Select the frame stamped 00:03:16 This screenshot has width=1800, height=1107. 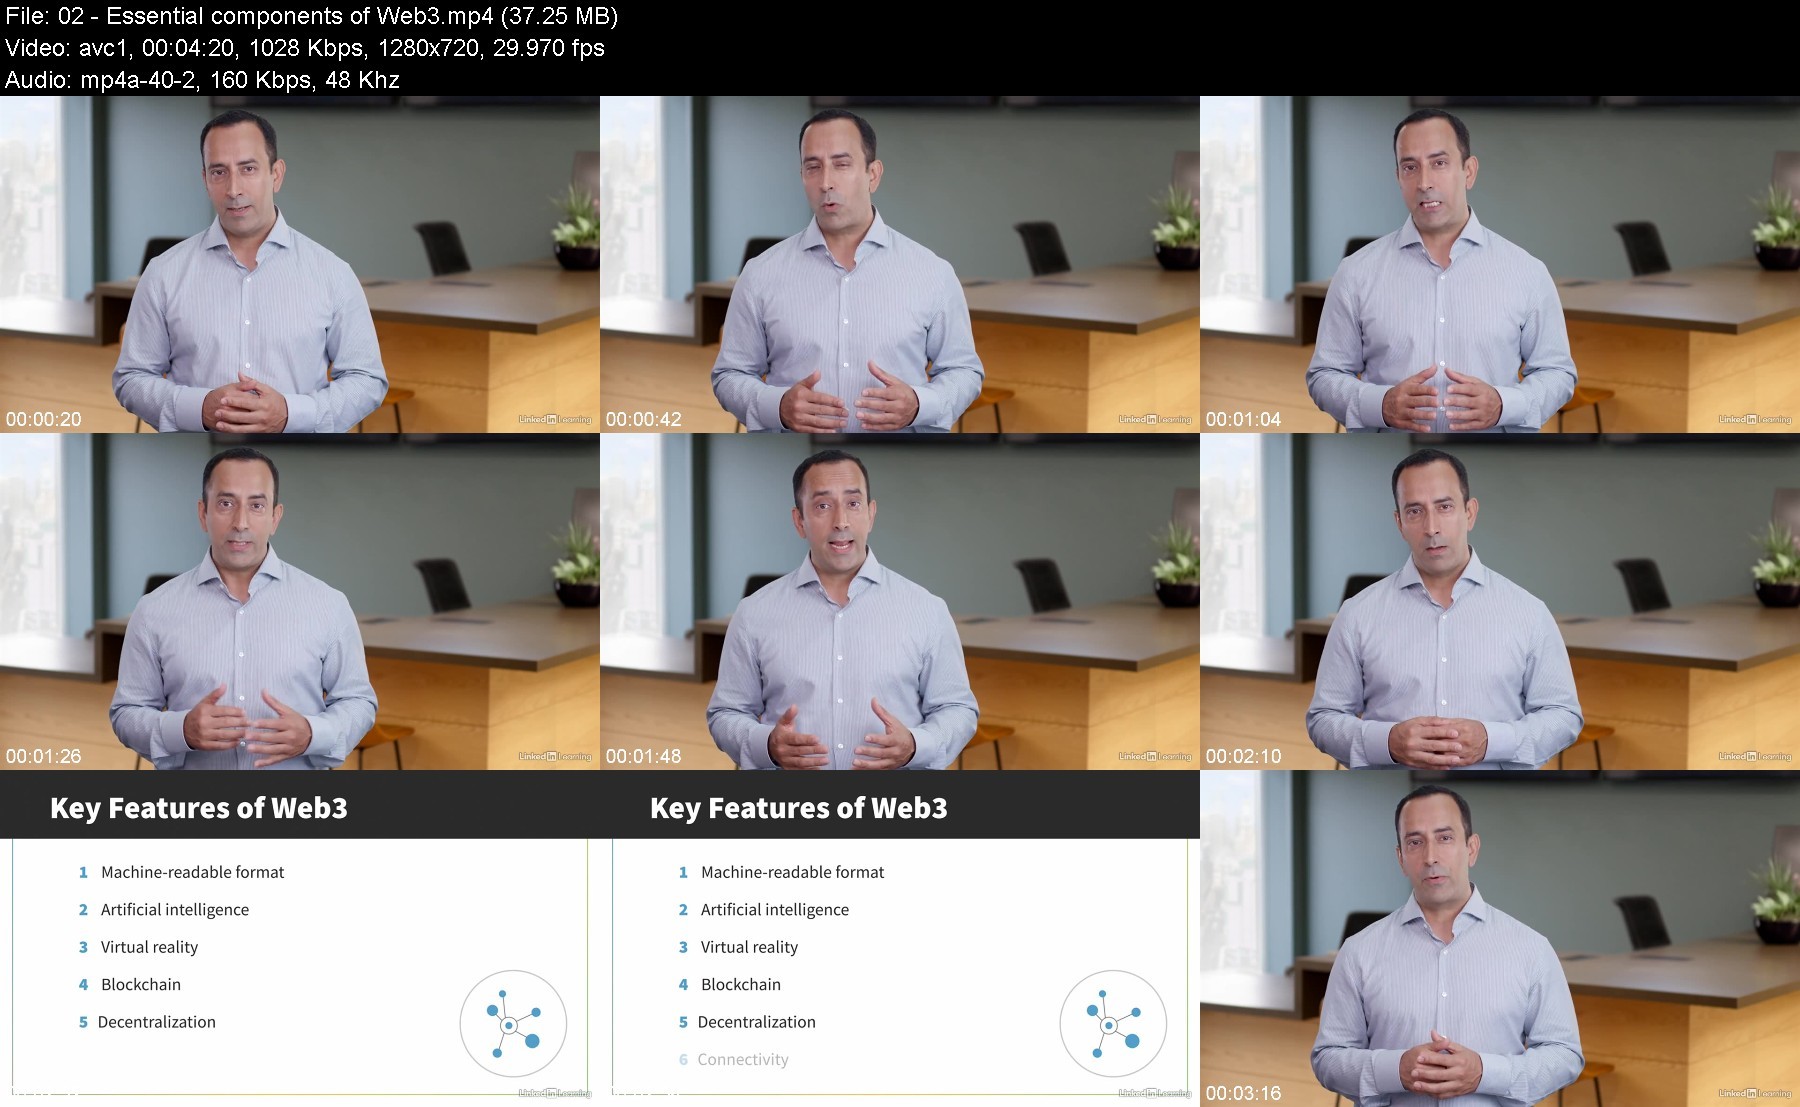point(1500,938)
